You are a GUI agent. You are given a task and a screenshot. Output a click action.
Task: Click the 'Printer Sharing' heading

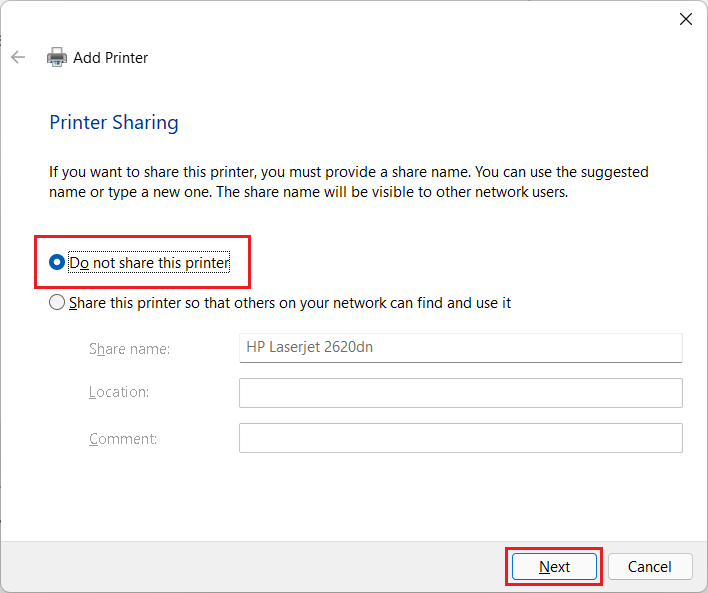[114, 123]
